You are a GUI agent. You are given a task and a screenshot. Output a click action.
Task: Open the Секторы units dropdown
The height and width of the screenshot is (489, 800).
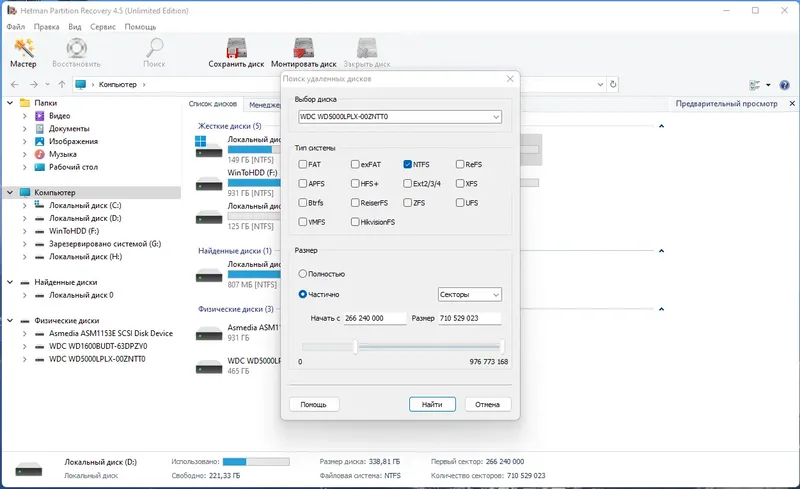[469, 295]
